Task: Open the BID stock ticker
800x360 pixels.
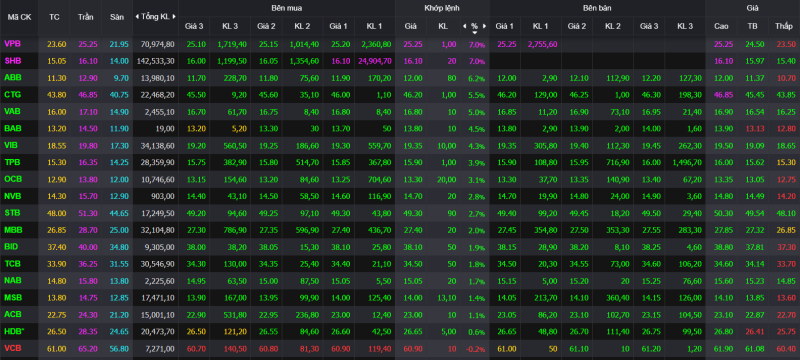Action: (x=11, y=247)
